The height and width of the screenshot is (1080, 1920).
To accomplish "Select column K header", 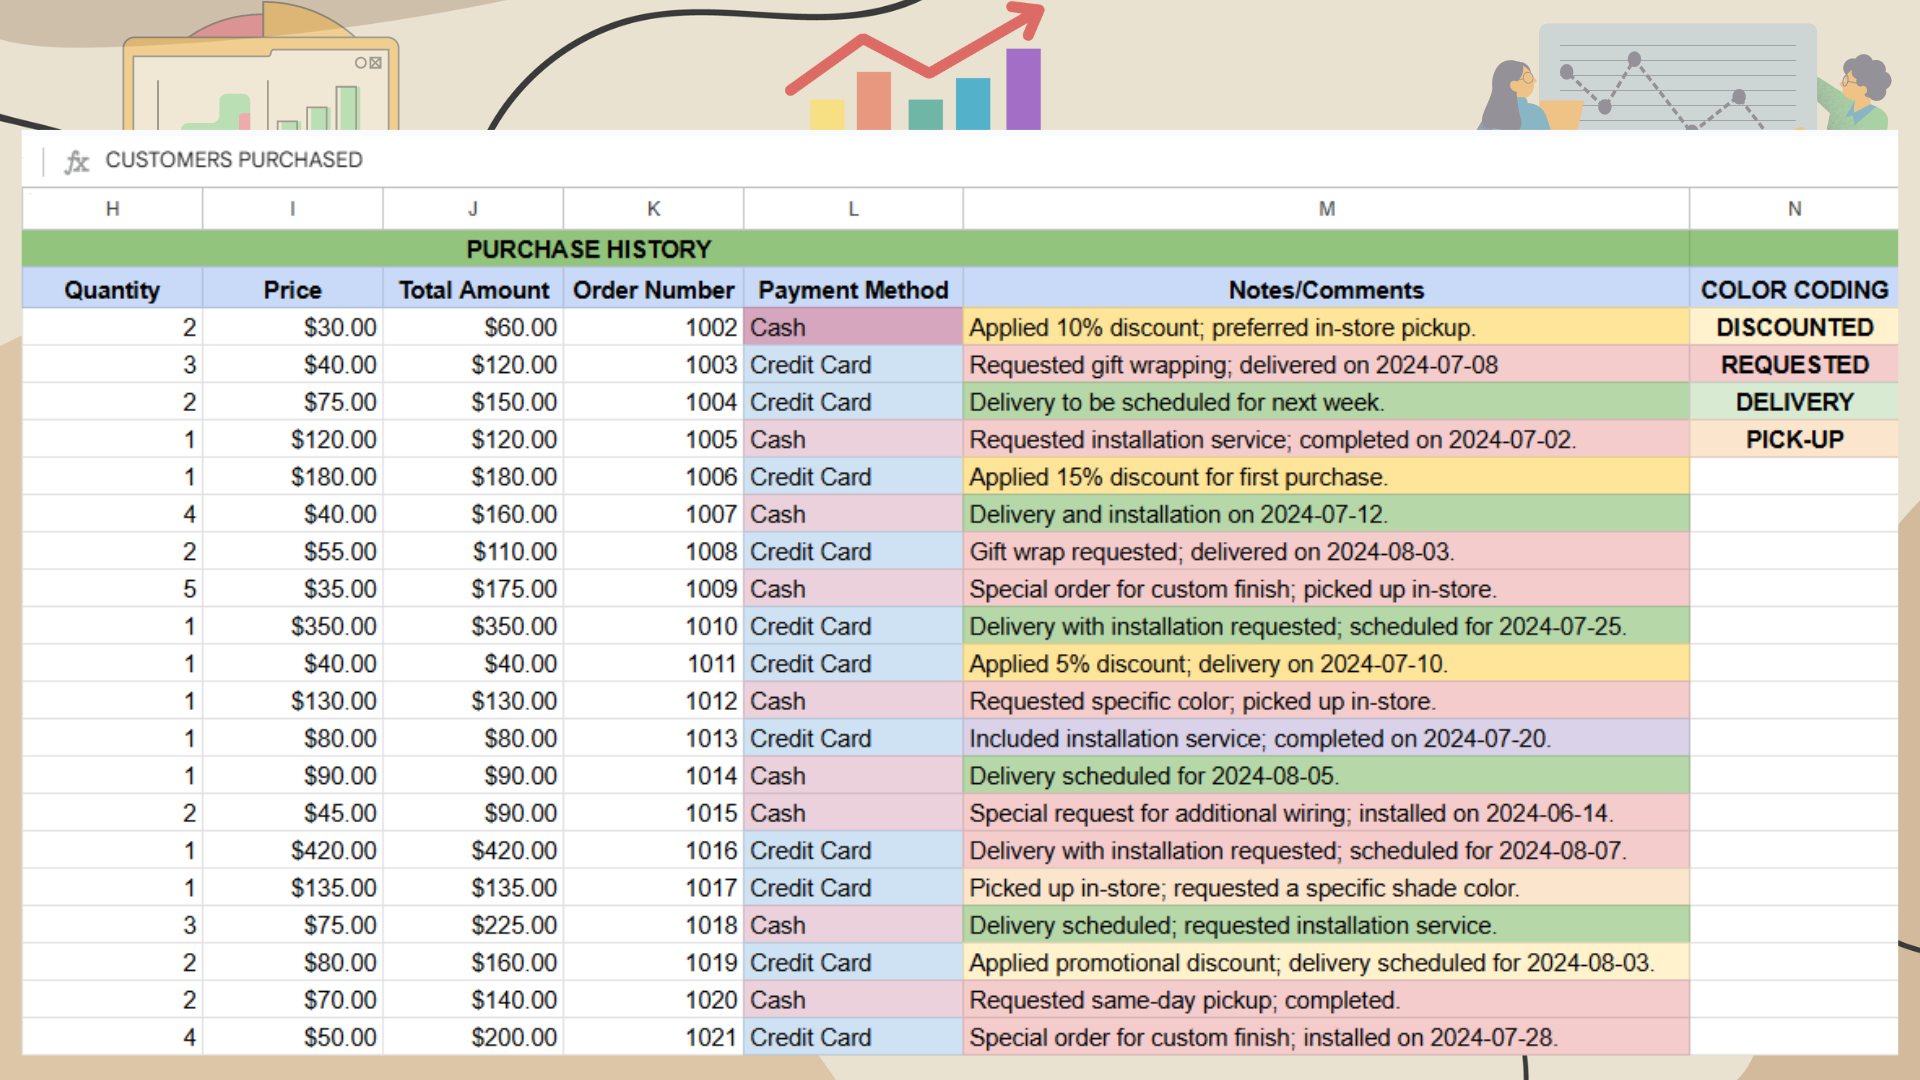I will 653,209.
